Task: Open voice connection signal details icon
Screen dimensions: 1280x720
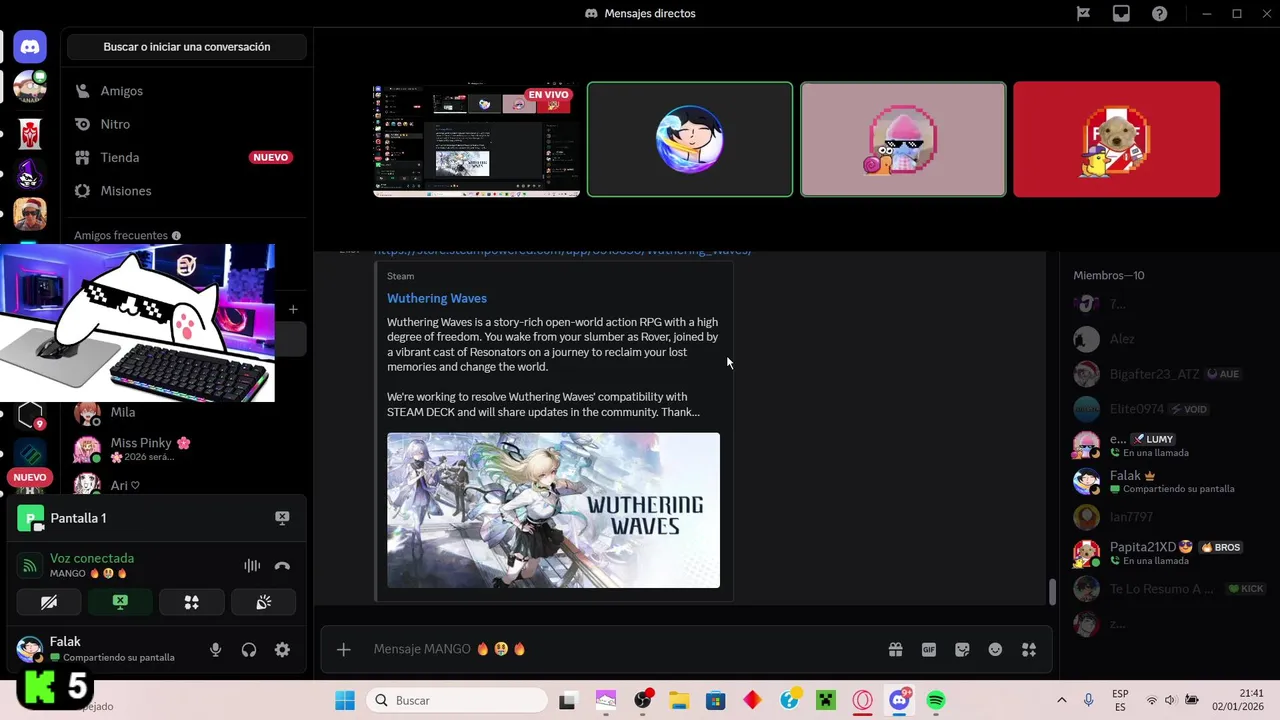Action: tap(30, 566)
